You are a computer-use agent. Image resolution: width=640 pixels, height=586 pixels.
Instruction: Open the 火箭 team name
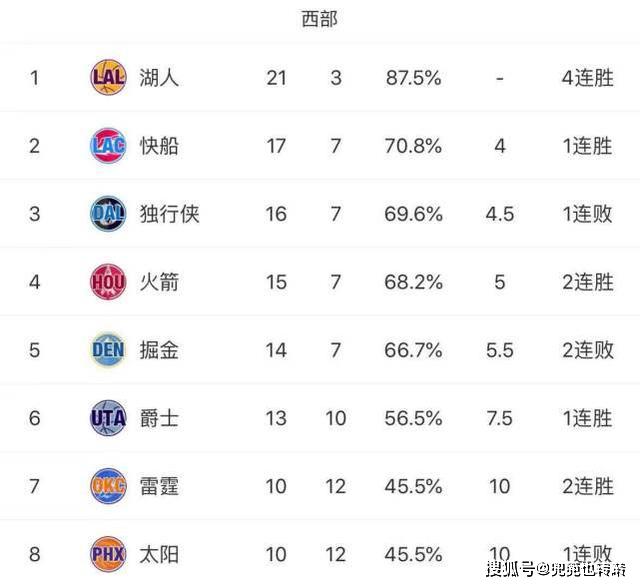tap(159, 282)
